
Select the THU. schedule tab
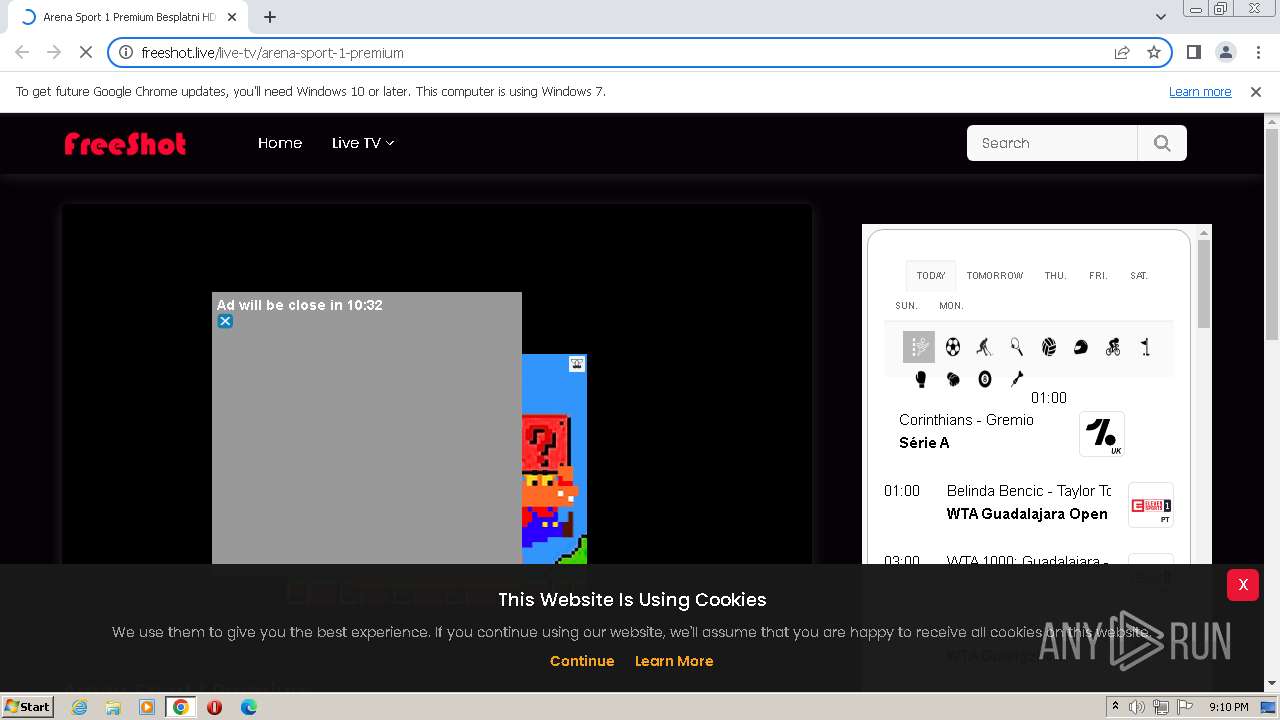[1055, 275]
